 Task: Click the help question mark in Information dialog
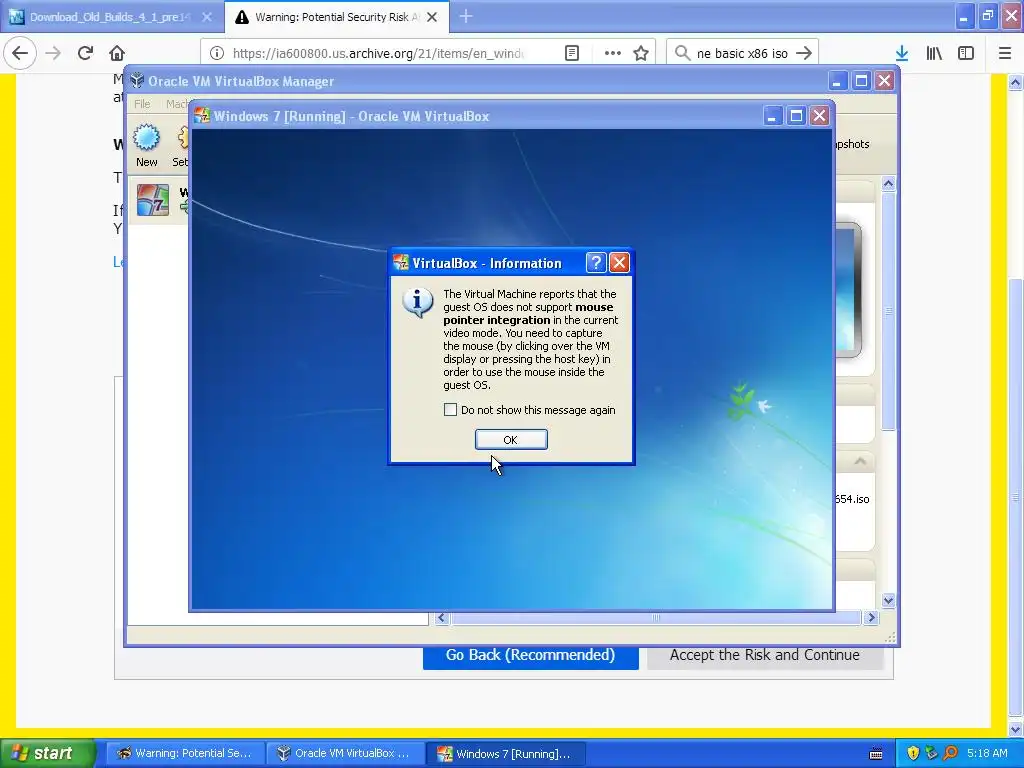point(596,263)
